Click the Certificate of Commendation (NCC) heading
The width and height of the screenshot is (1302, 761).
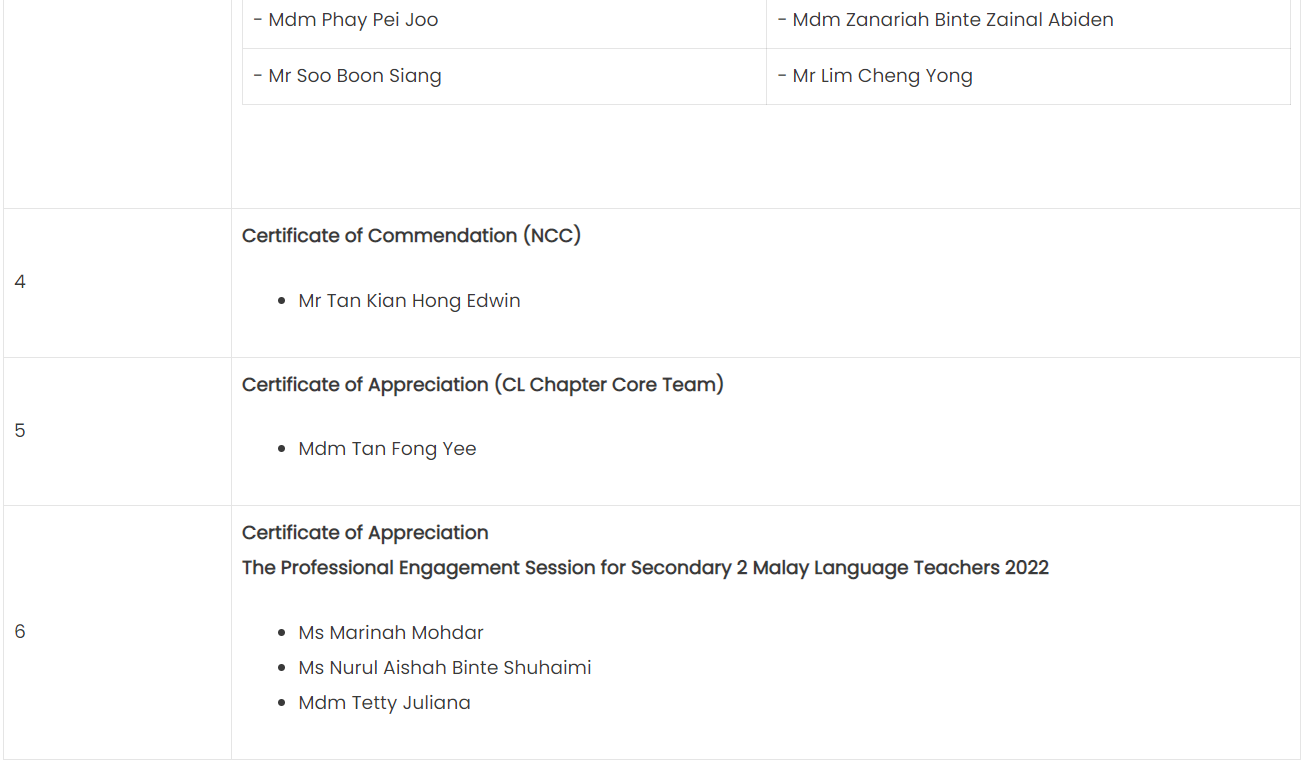coord(411,236)
